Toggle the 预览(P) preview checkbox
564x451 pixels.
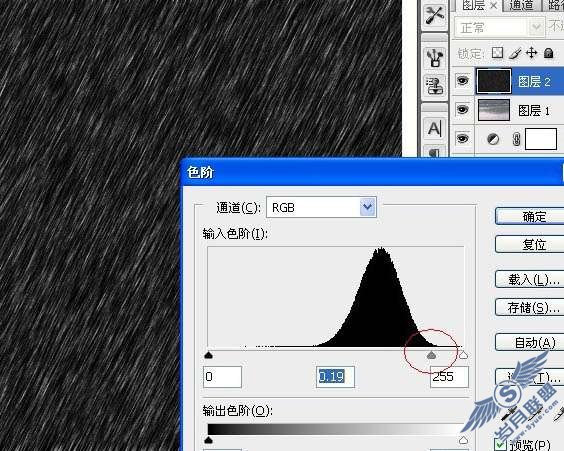tap(500, 445)
